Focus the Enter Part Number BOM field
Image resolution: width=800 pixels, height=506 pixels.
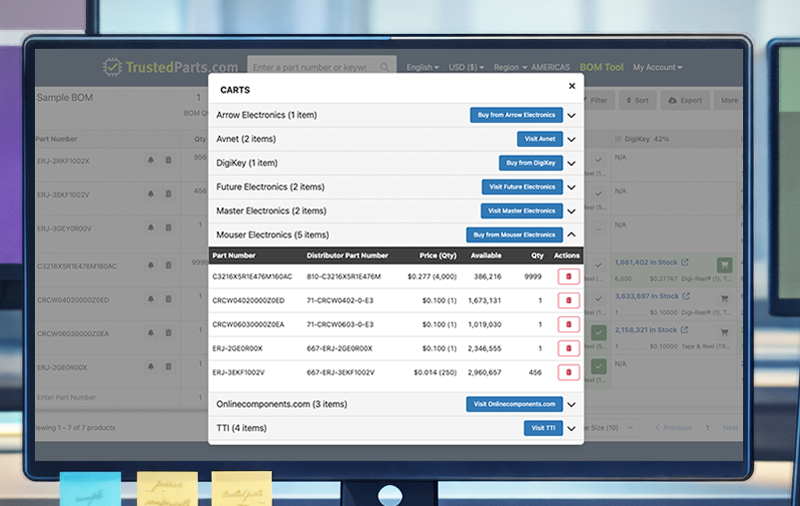(x=107, y=397)
